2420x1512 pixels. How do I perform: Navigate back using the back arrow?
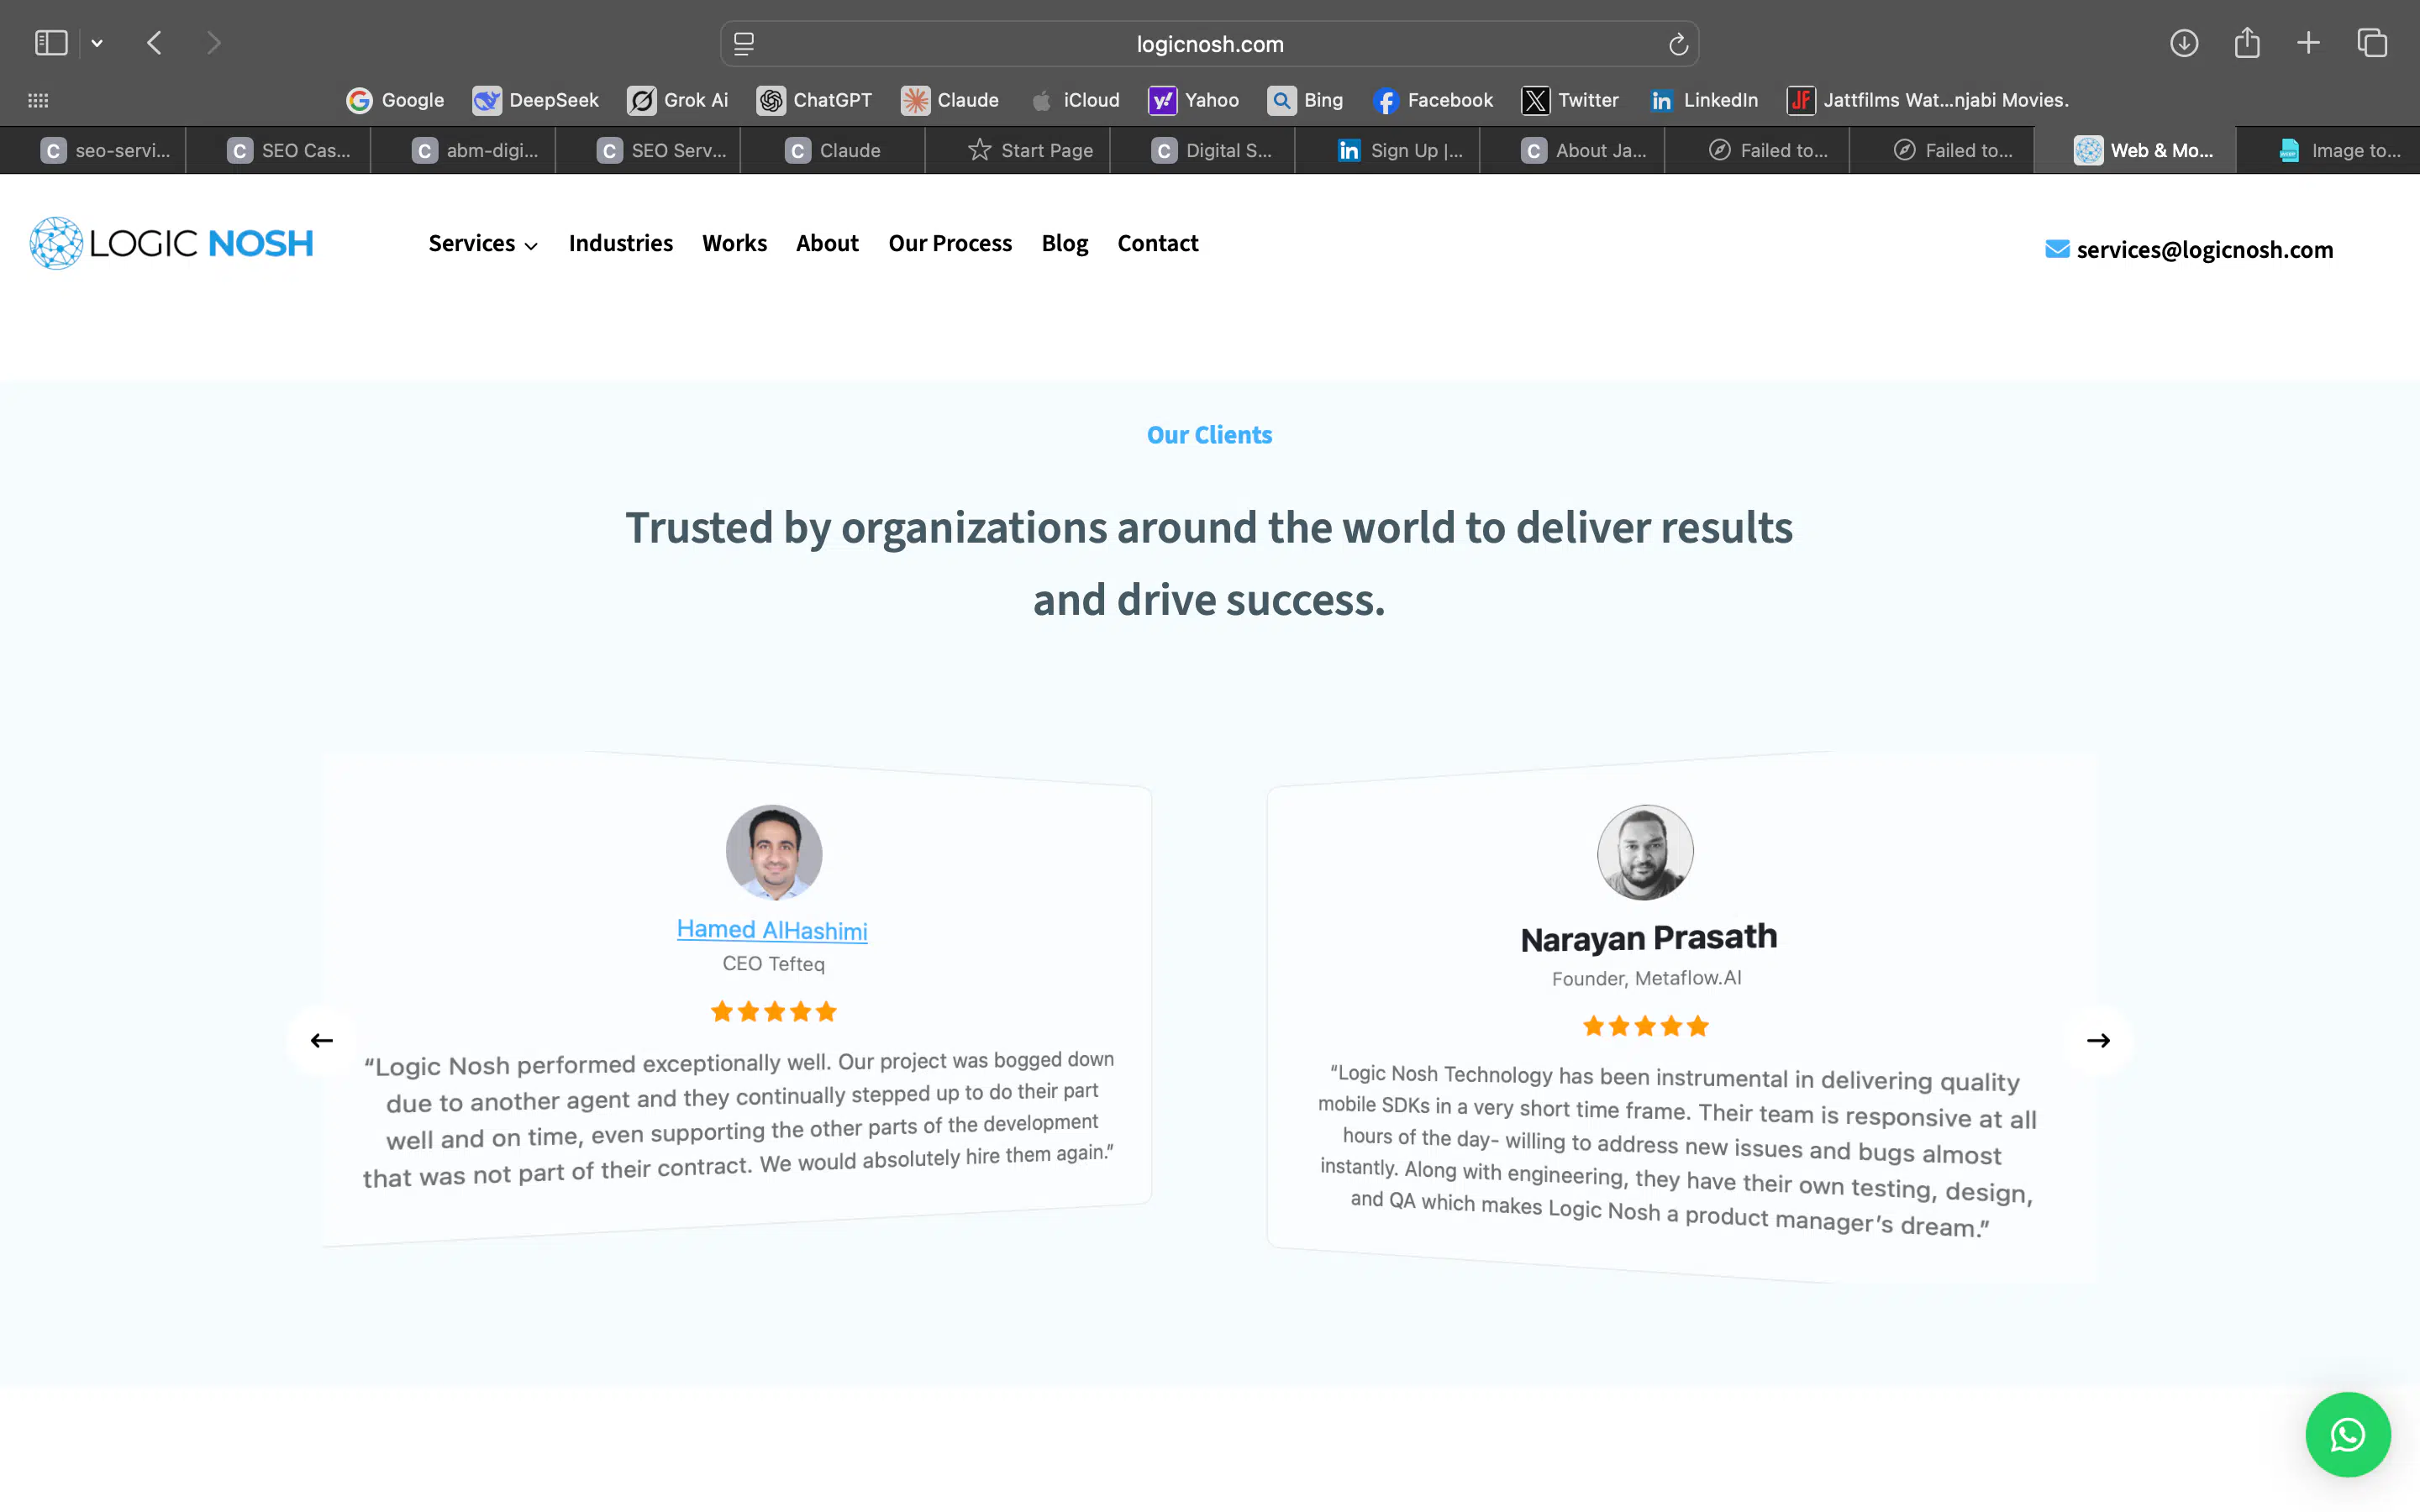(154, 43)
